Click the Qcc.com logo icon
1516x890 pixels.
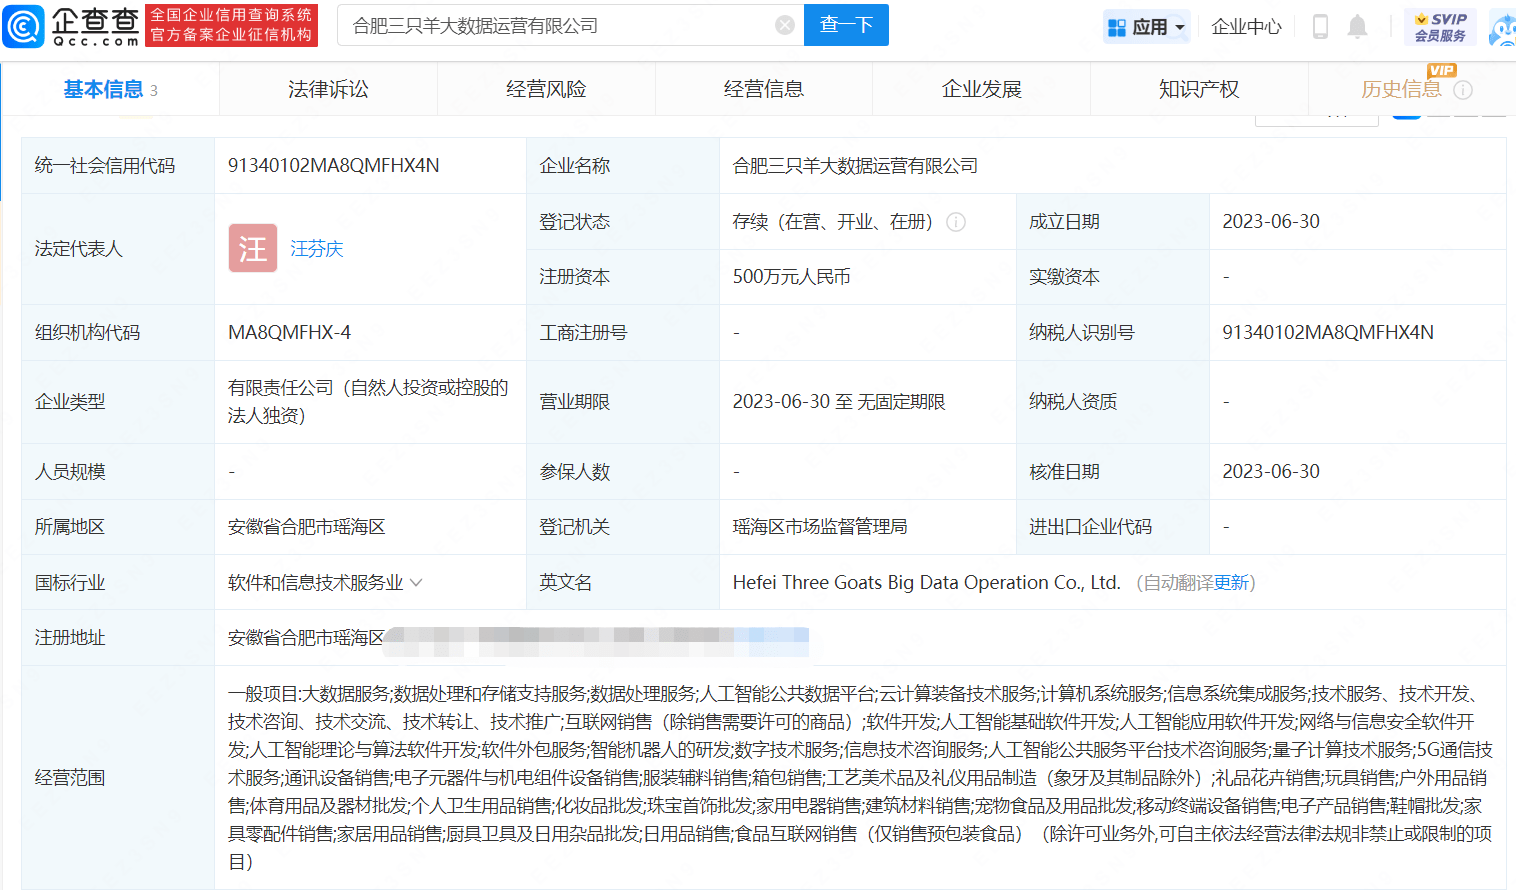click(24, 26)
